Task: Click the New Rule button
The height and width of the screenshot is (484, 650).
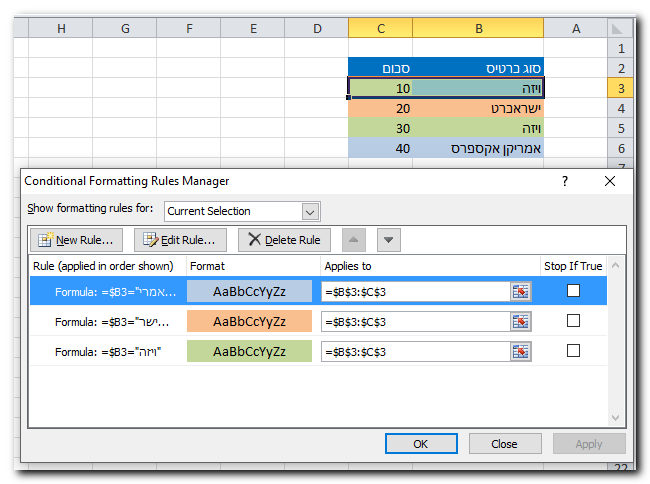Action: 77,240
